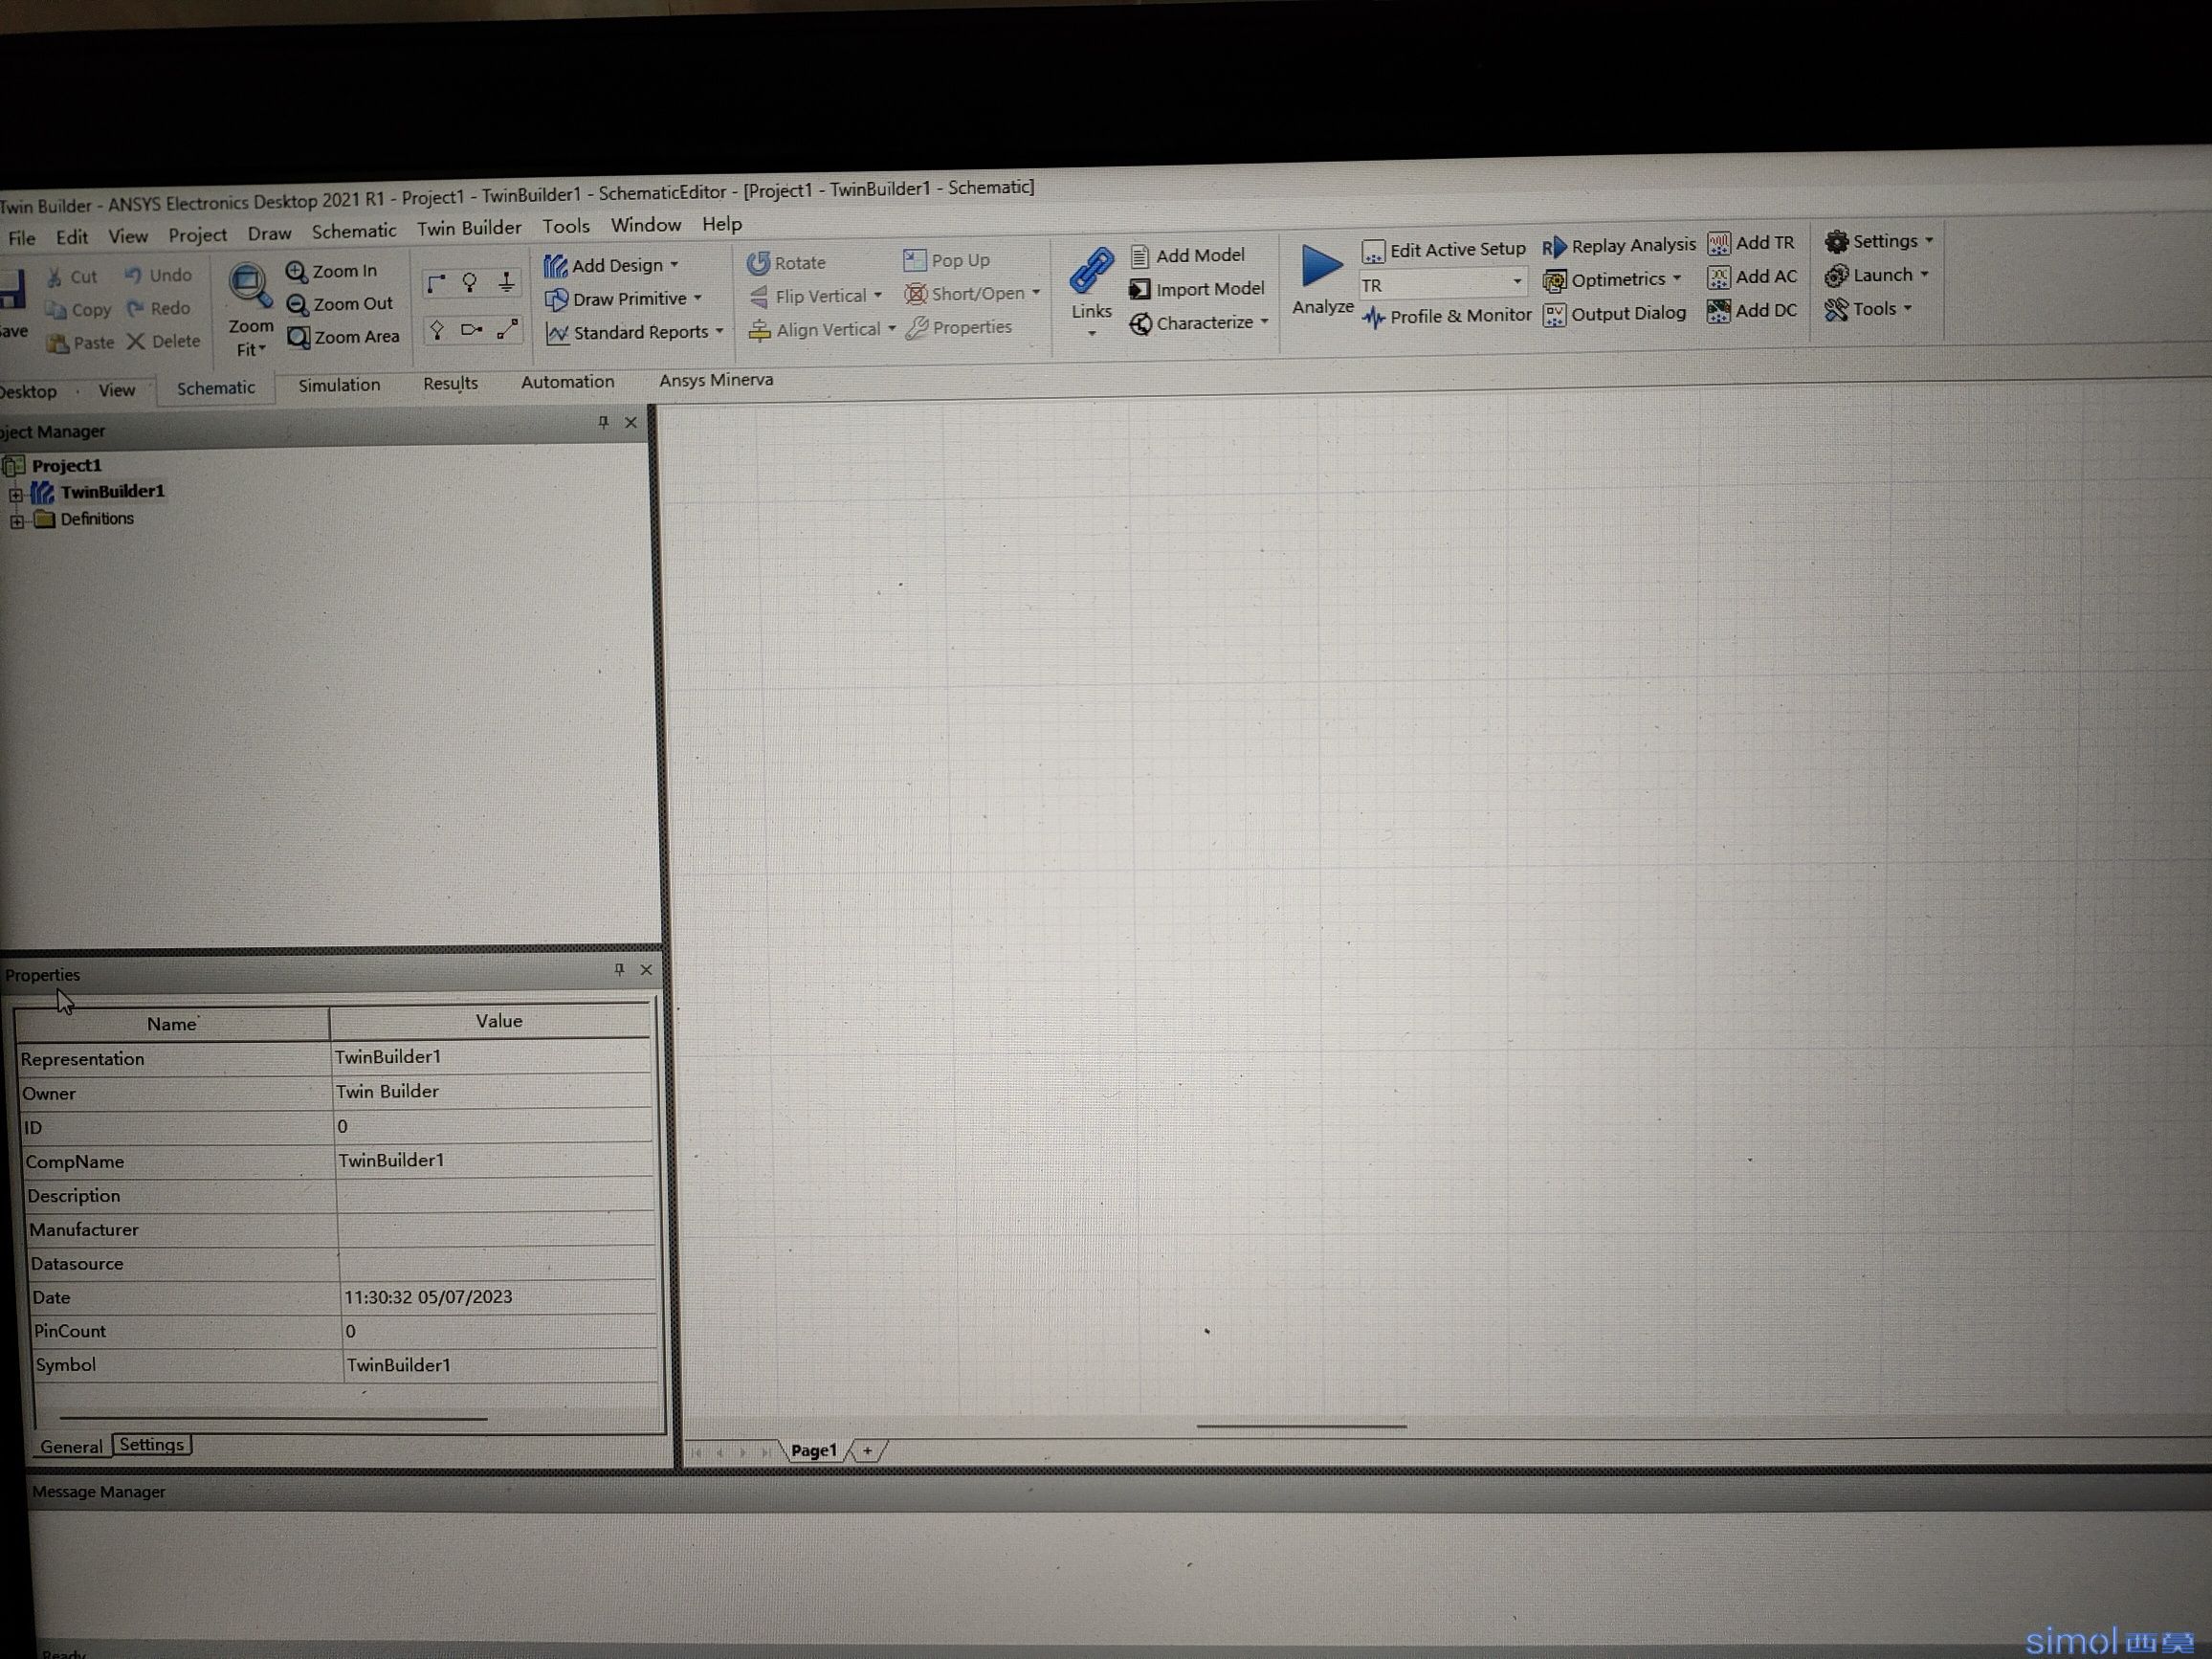
Task: Pin the Project Manager panel
Action: click(x=603, y=423)
